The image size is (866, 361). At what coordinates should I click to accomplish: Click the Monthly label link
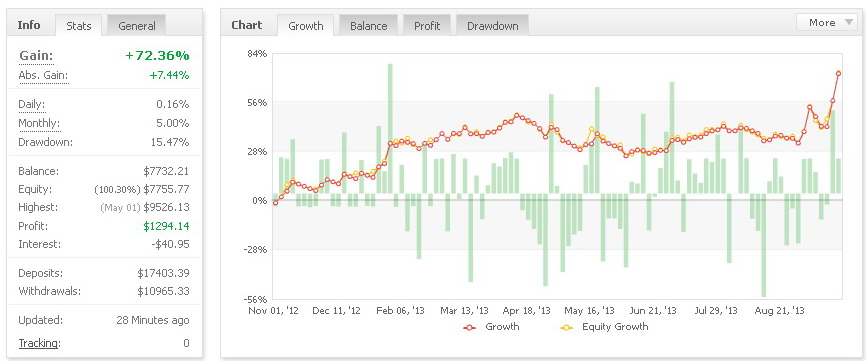tap(39, 123)
